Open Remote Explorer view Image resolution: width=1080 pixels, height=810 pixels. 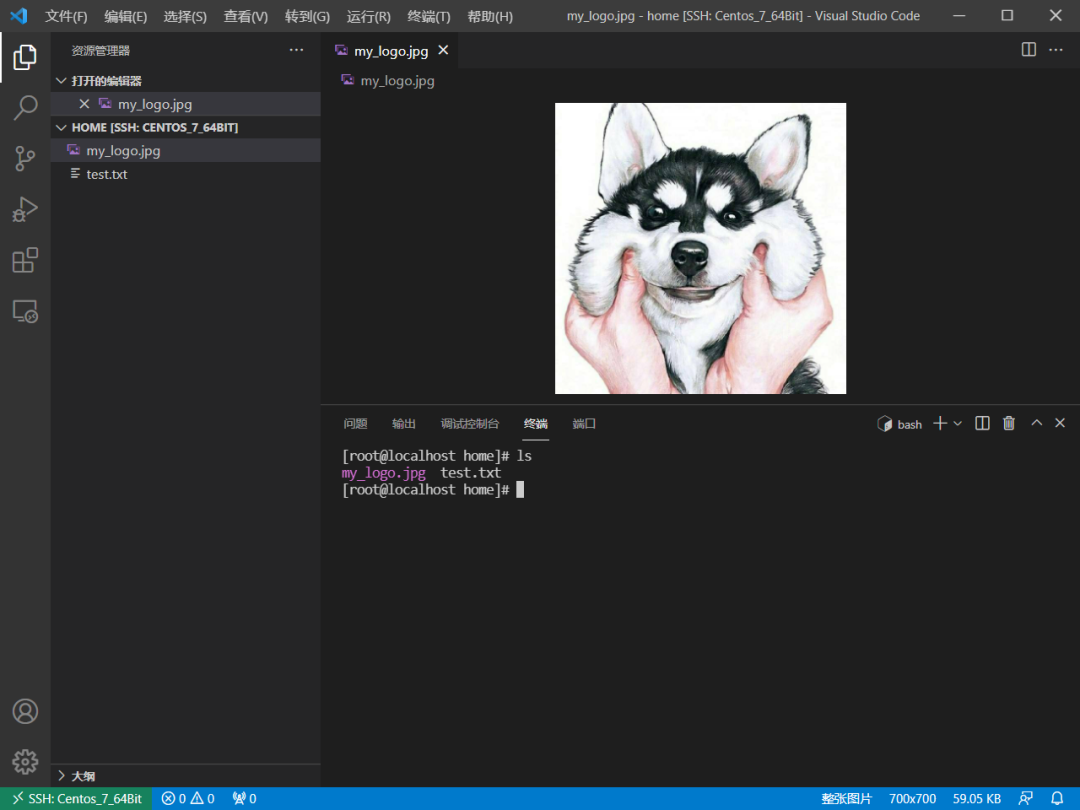click(x=25, y=311)
